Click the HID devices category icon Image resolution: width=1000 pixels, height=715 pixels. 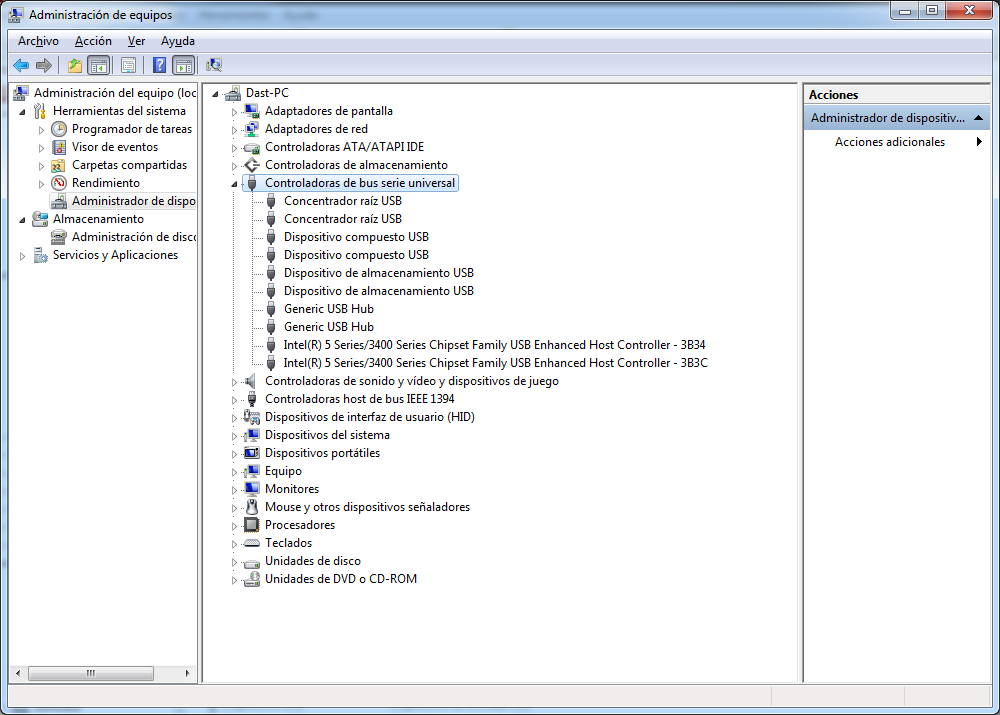pyautogui.click(x=252, y=417)
